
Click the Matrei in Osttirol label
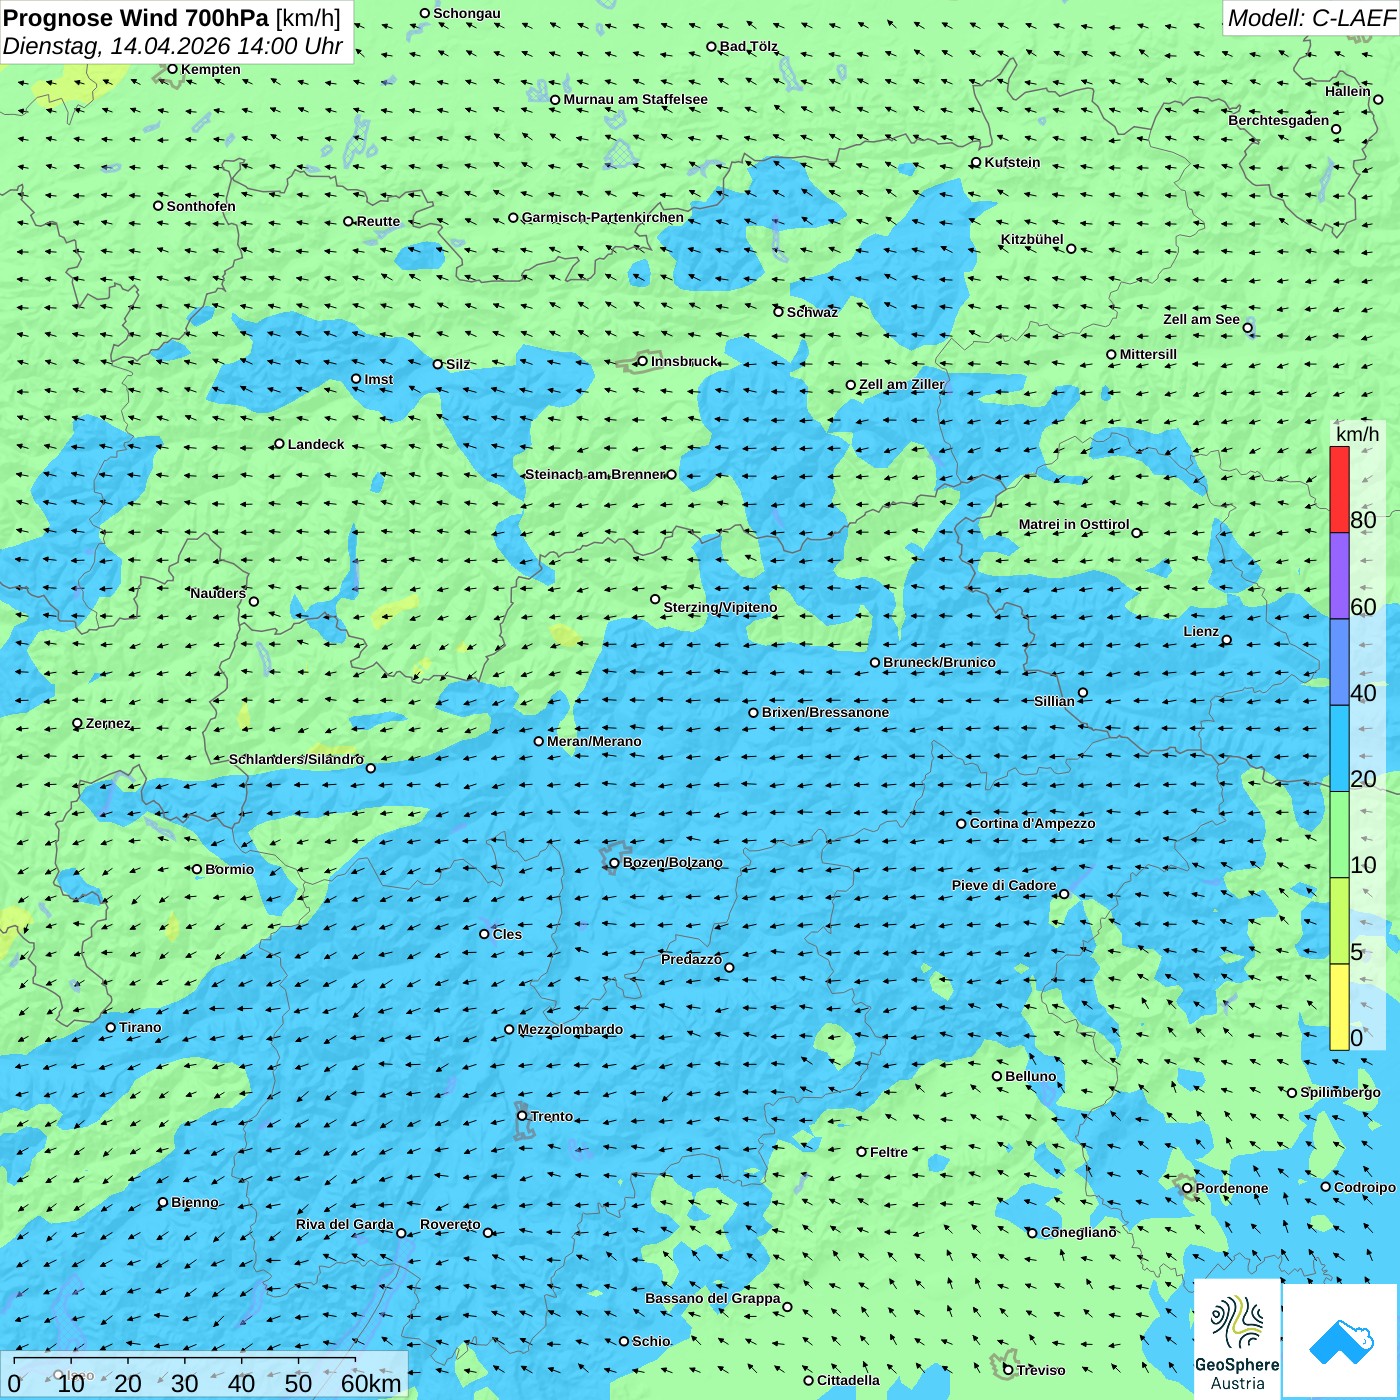click(x=1074, y=525)
